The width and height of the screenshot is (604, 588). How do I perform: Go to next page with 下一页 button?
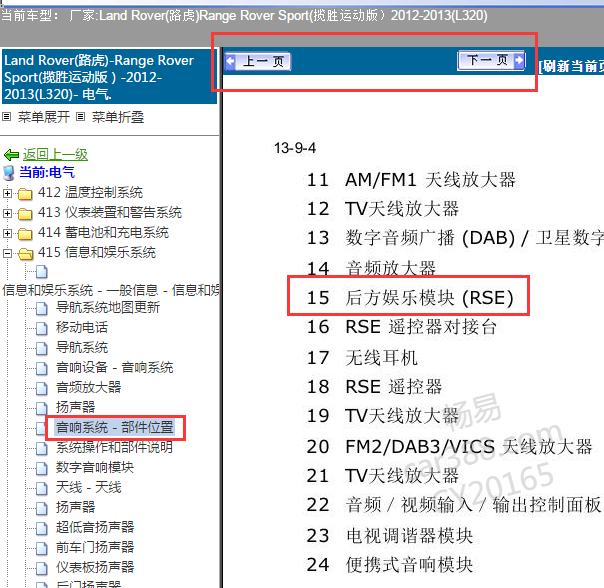491,60
